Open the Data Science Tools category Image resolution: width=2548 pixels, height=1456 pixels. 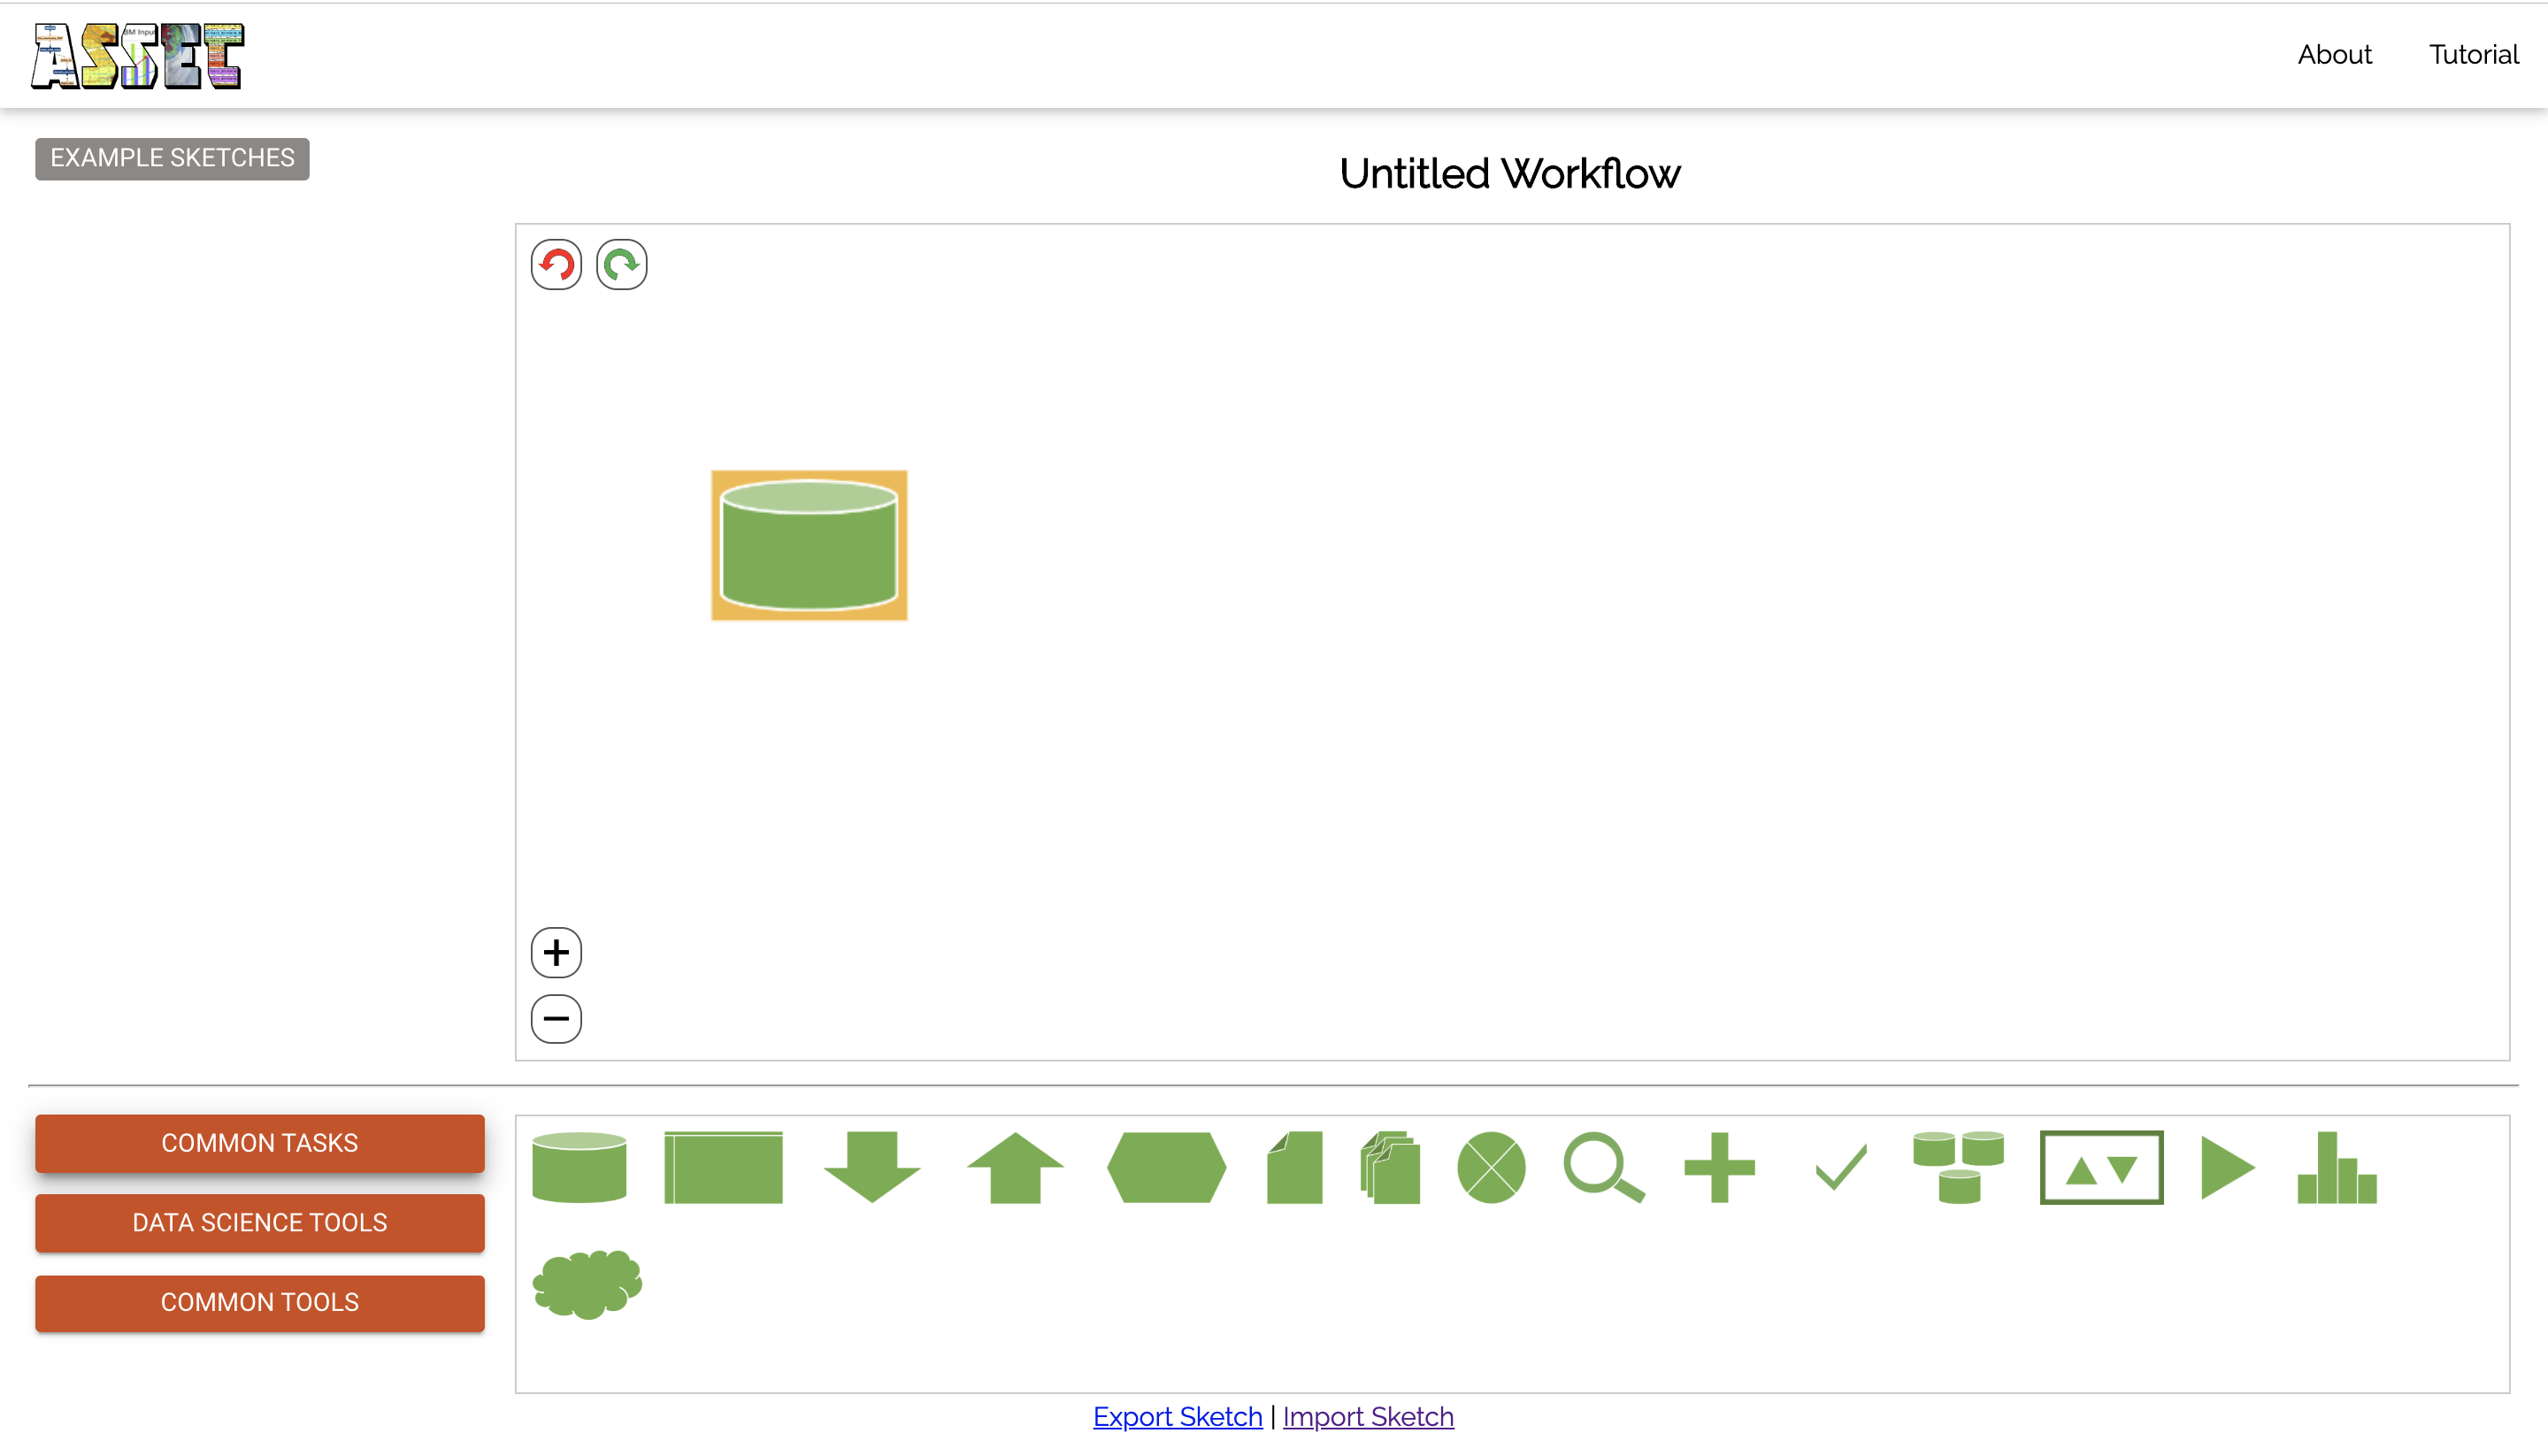(x=259, y=1222)
